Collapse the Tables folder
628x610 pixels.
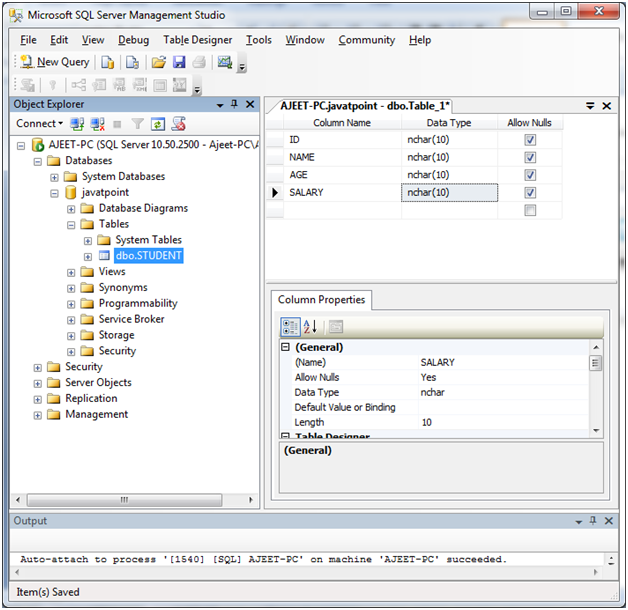(71, 225)
